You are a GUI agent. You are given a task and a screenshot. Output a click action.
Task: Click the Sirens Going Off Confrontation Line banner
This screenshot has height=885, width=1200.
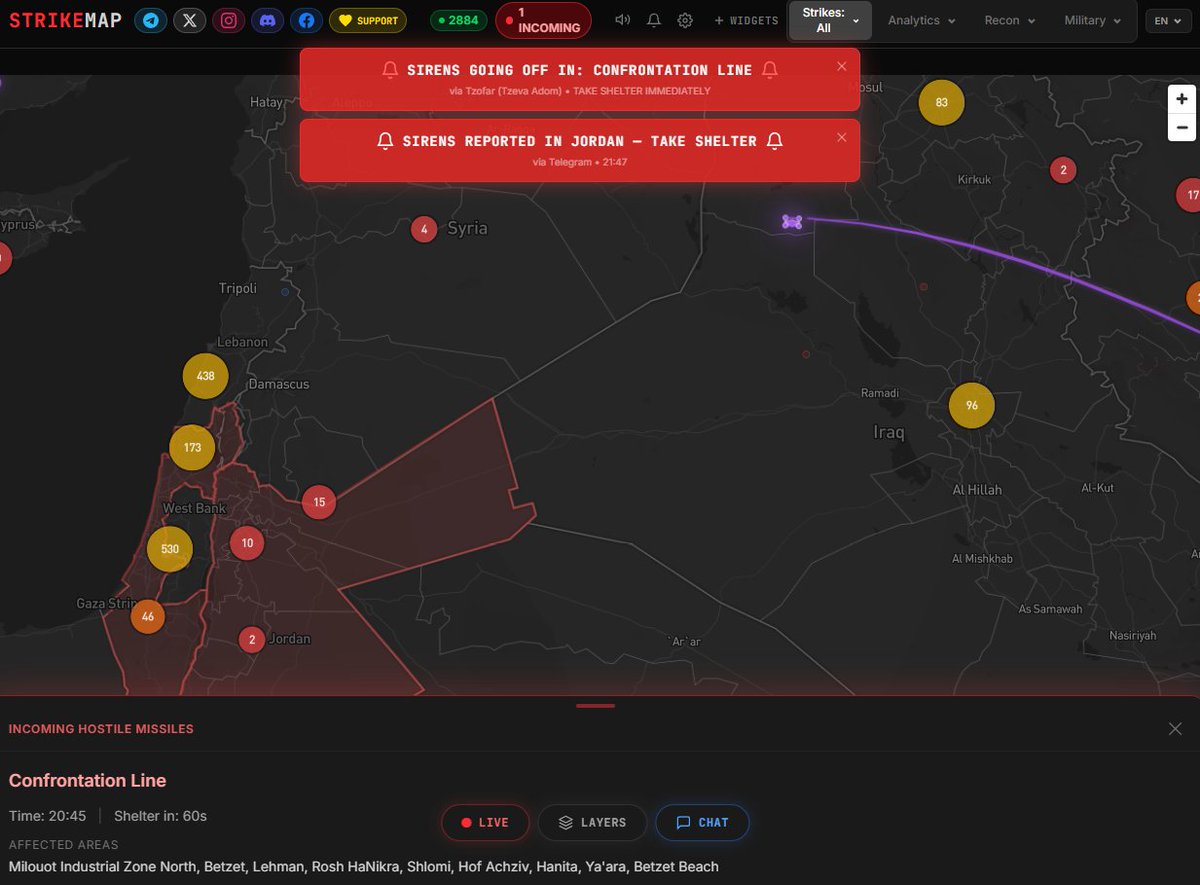tap(580, 79)
